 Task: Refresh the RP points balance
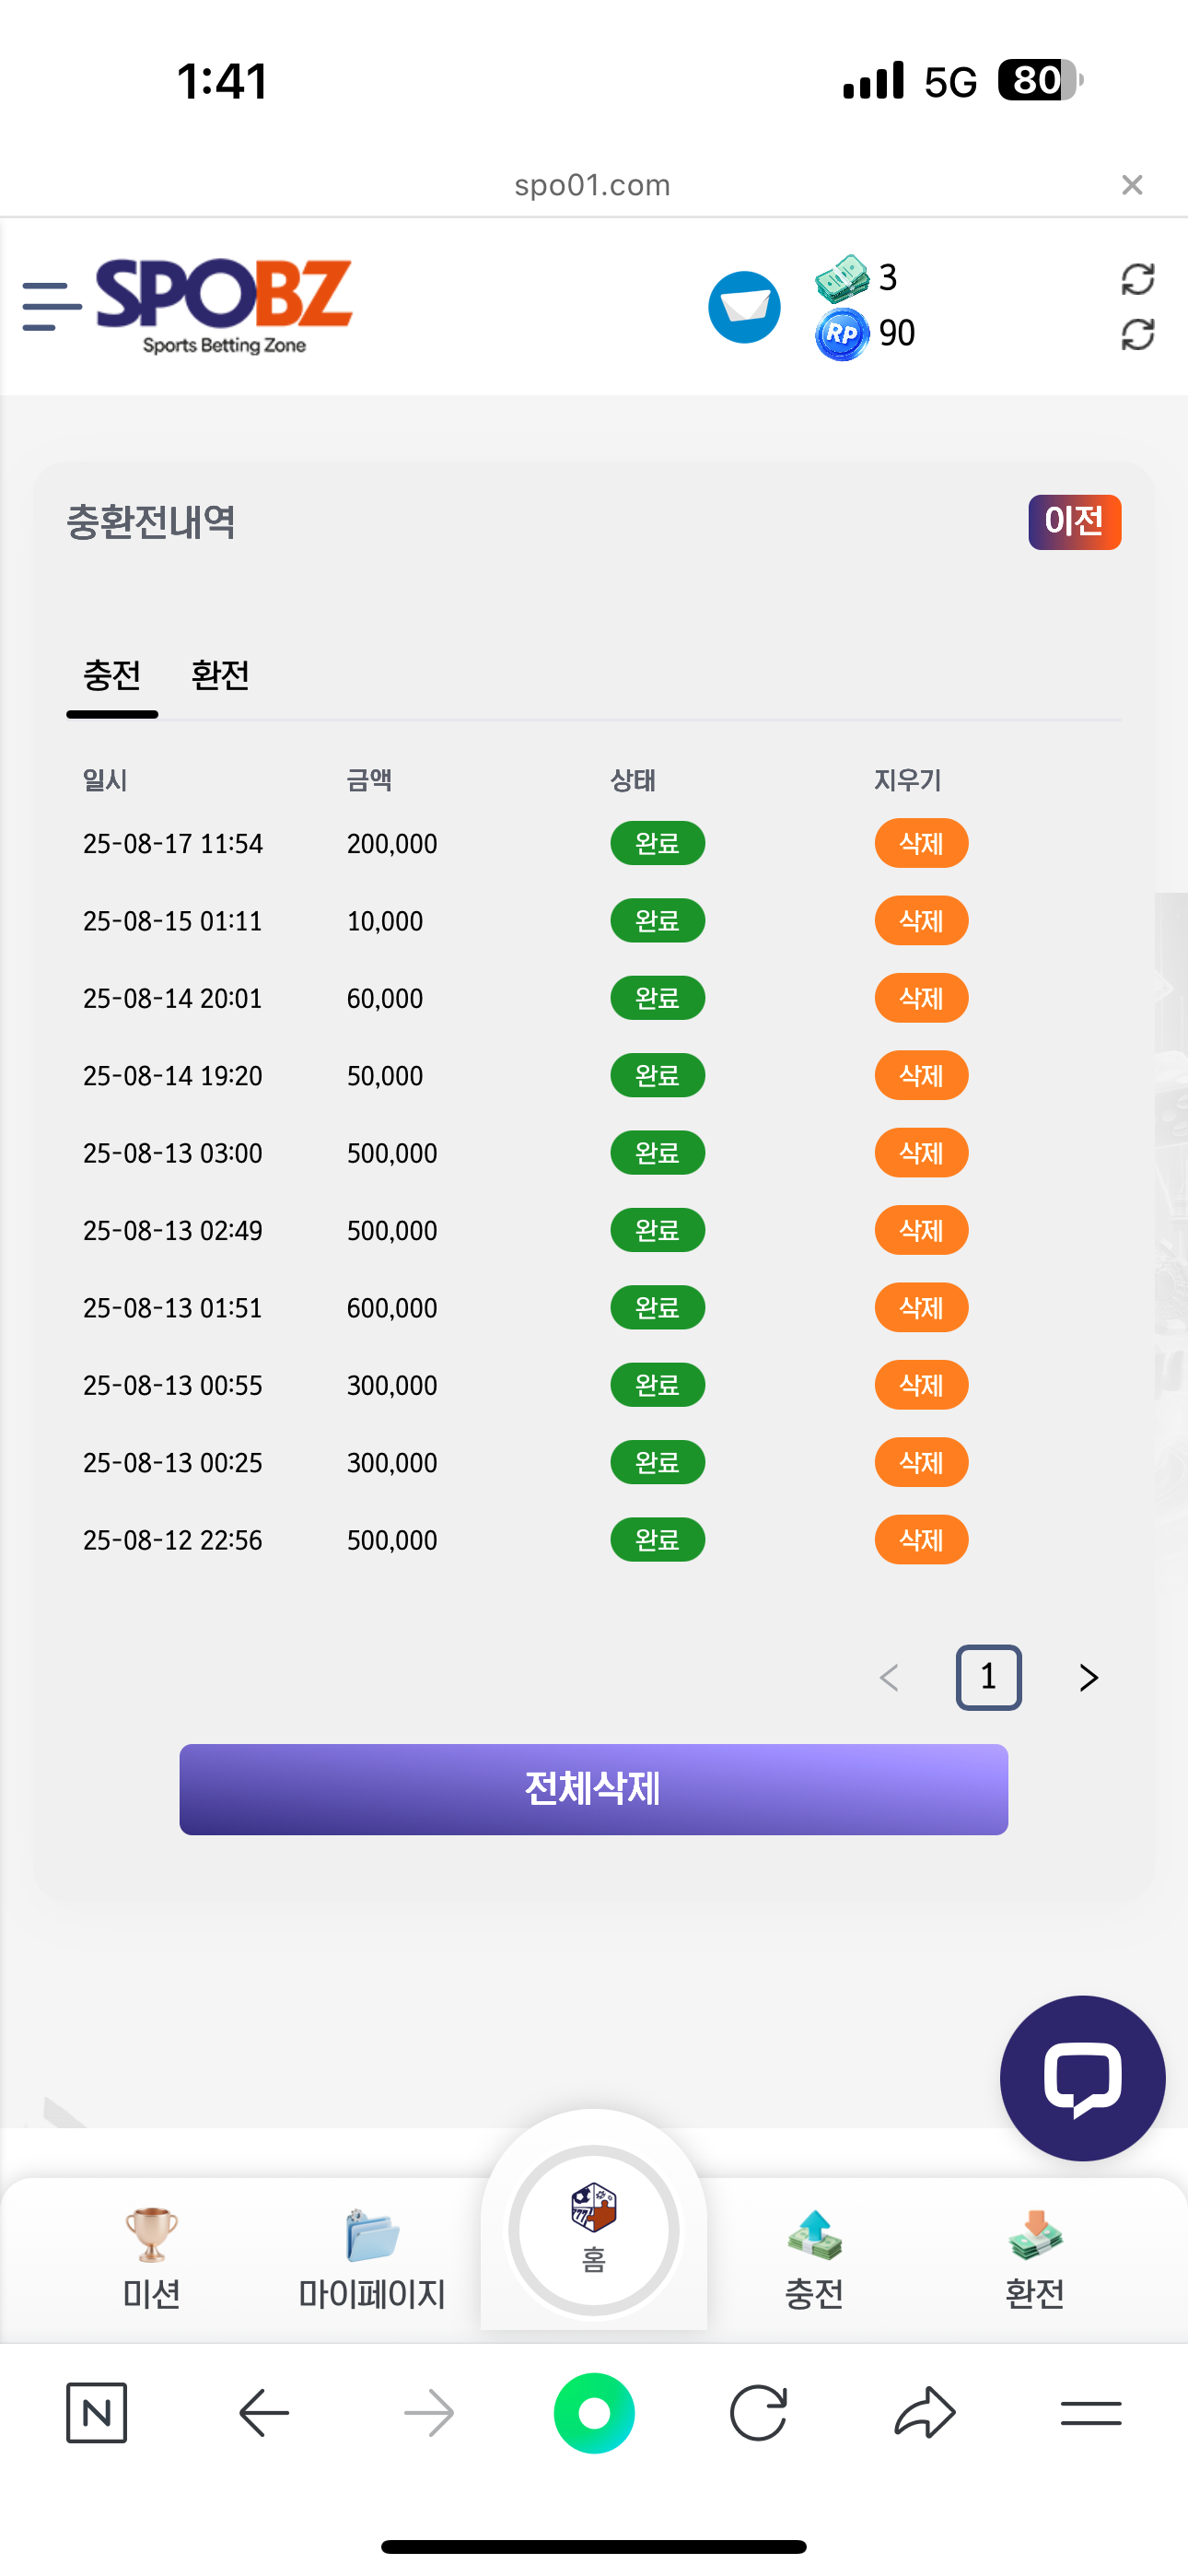[x=1137, y=334]
